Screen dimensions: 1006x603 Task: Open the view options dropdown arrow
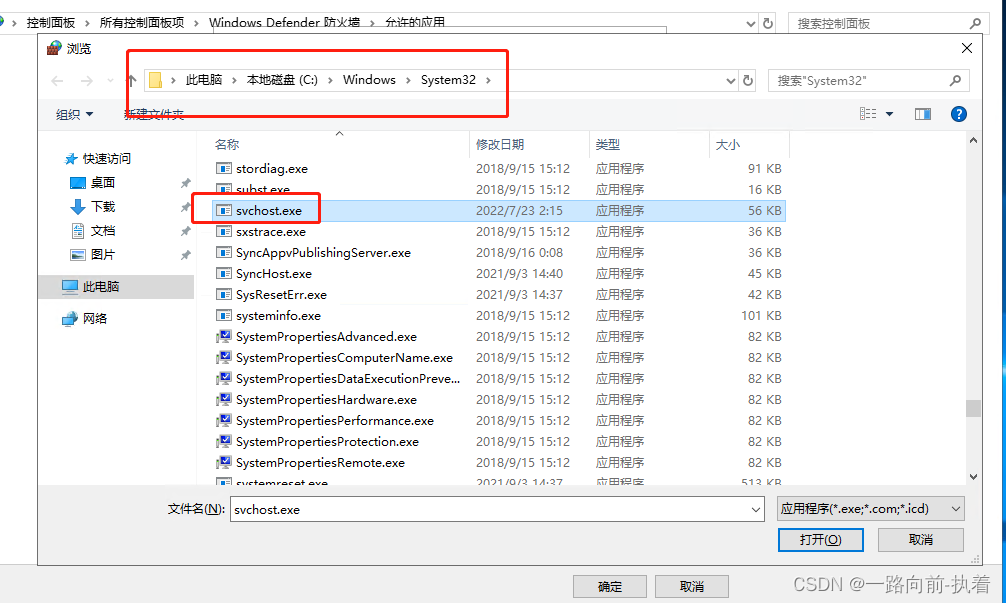point(889,114)
